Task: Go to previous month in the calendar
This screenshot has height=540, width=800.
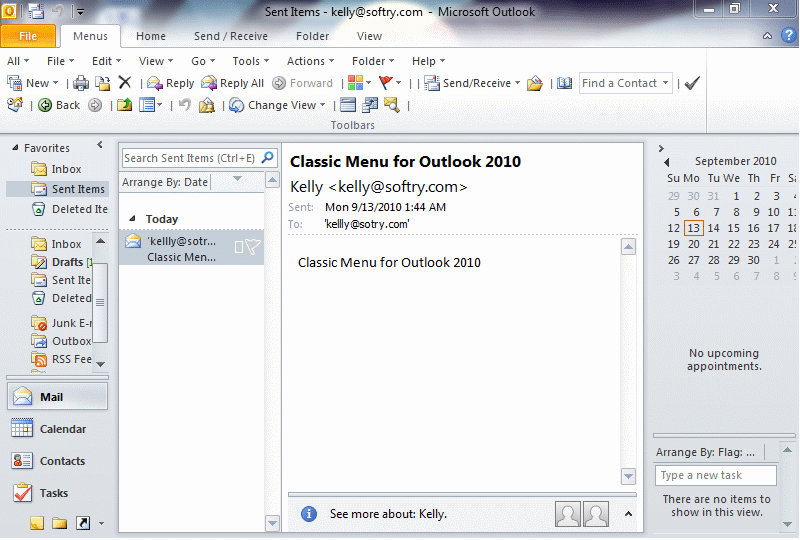Action: pos(667,162)
